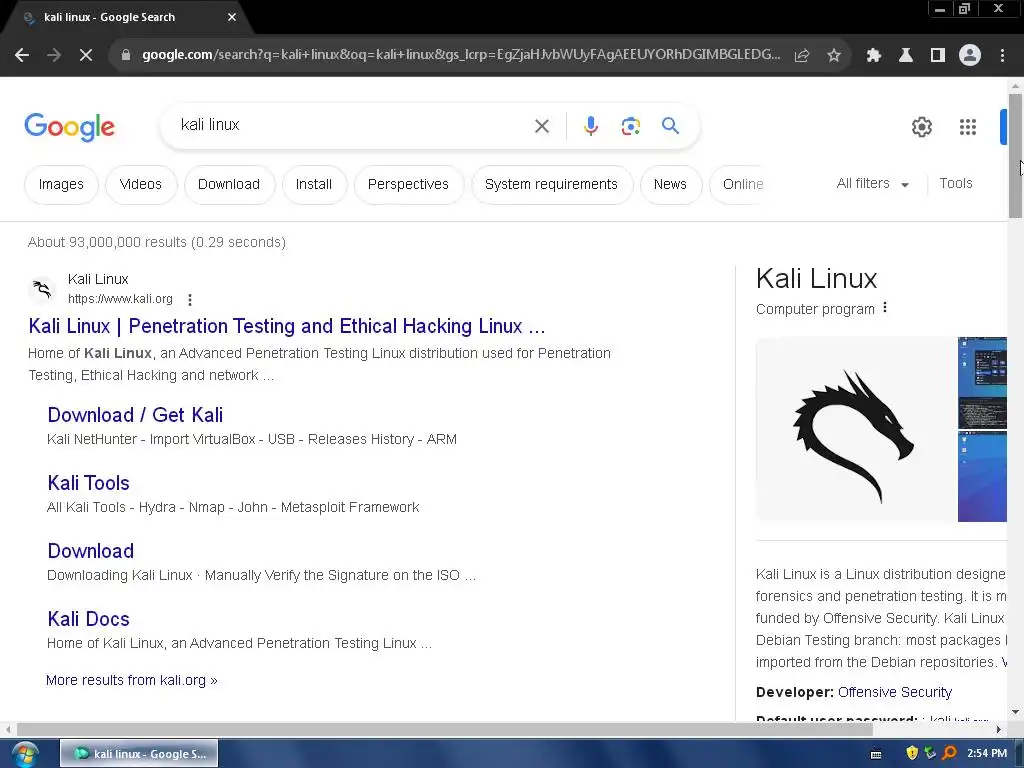Select the News filter chip
Image resolution: width=1024 pixels, height=768 pixels.
pyautogui.click(x=670, y=185)
